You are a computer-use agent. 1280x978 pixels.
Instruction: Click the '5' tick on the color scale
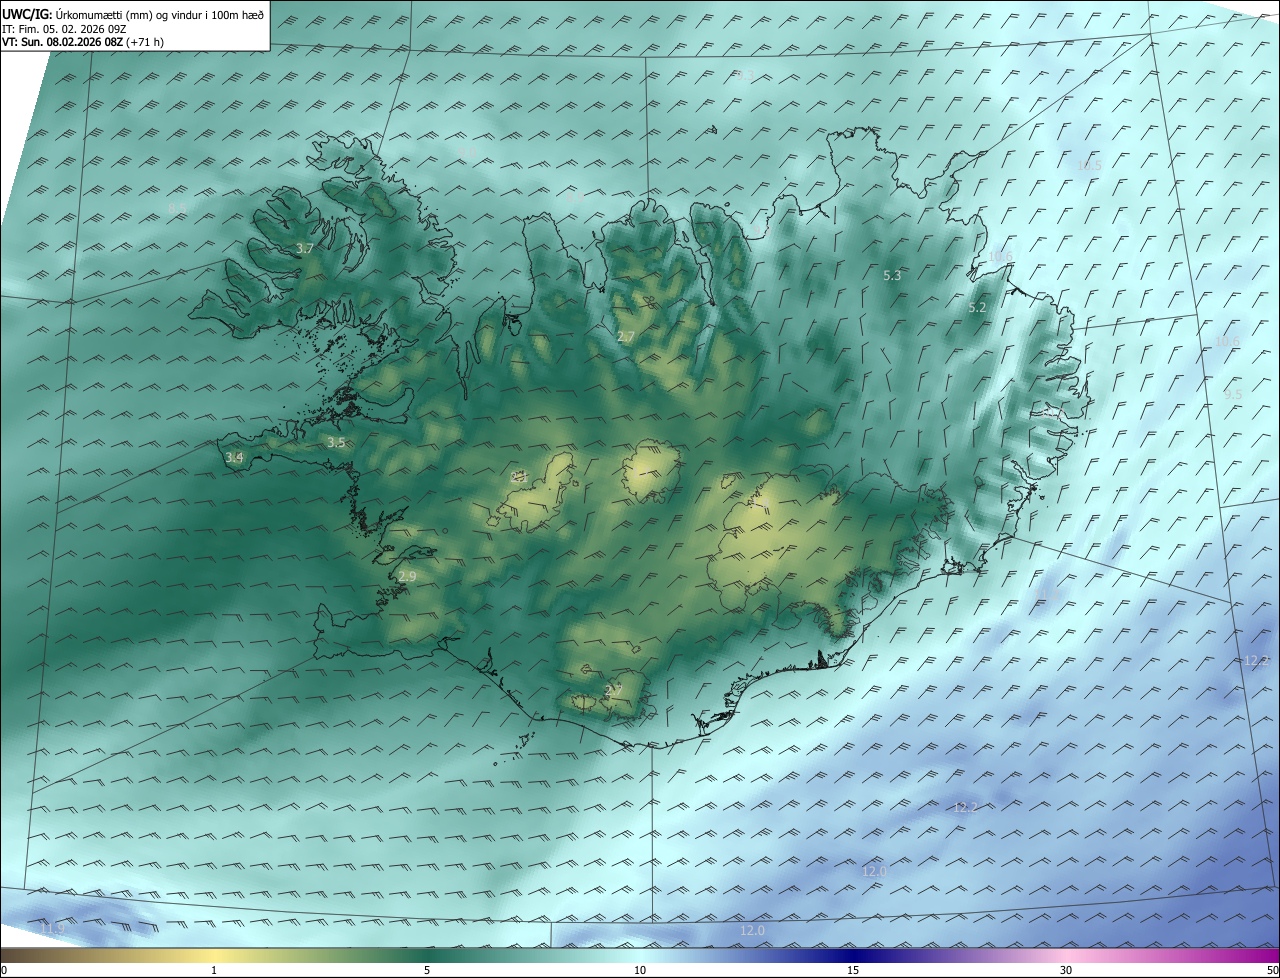(427, 970)
